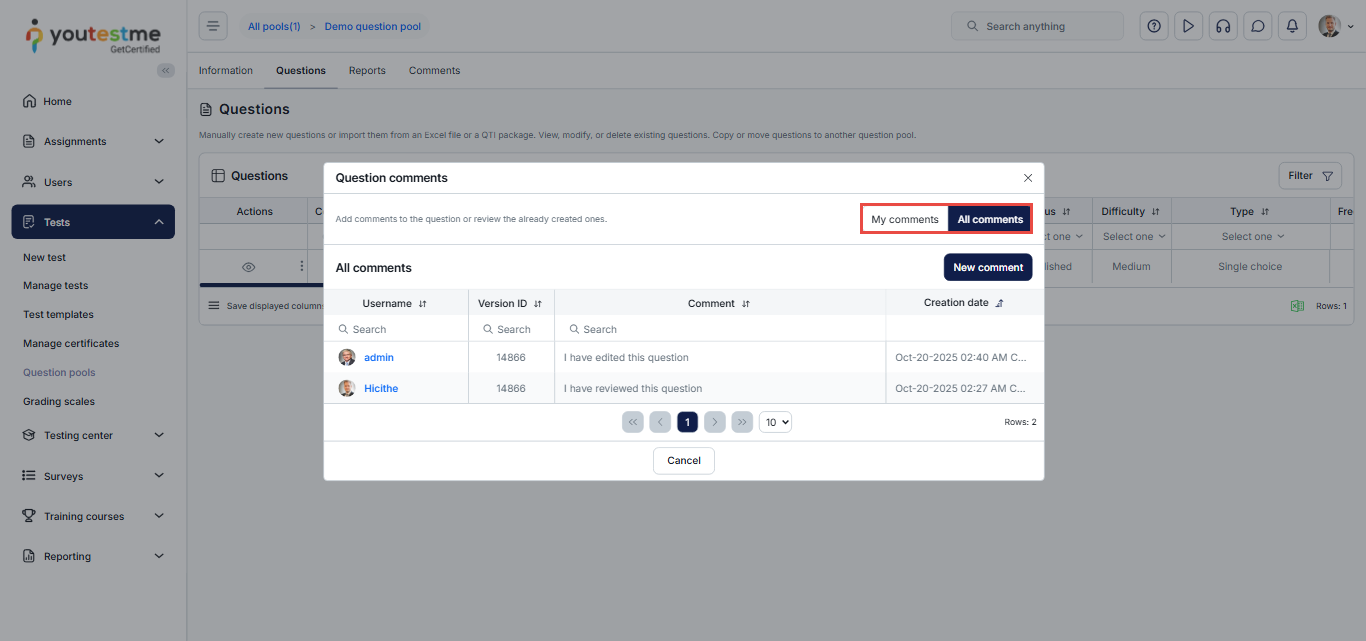Click the New comment button
Viewport: 1366px width, 641px height.
(987, 267)
